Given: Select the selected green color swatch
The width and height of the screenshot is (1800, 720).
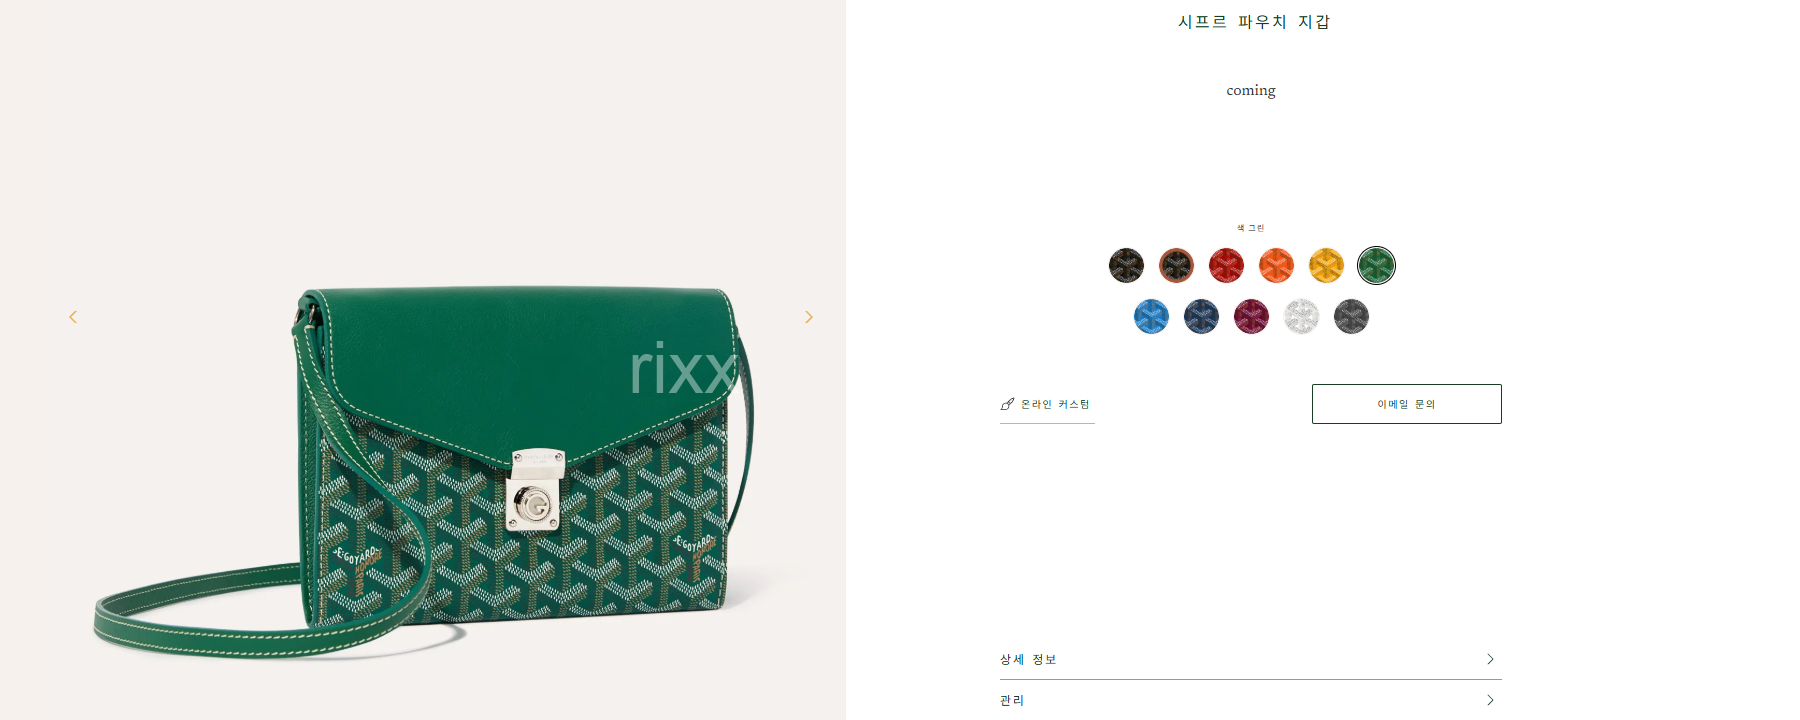Looking at the screenshot, I should (1376, 266).
